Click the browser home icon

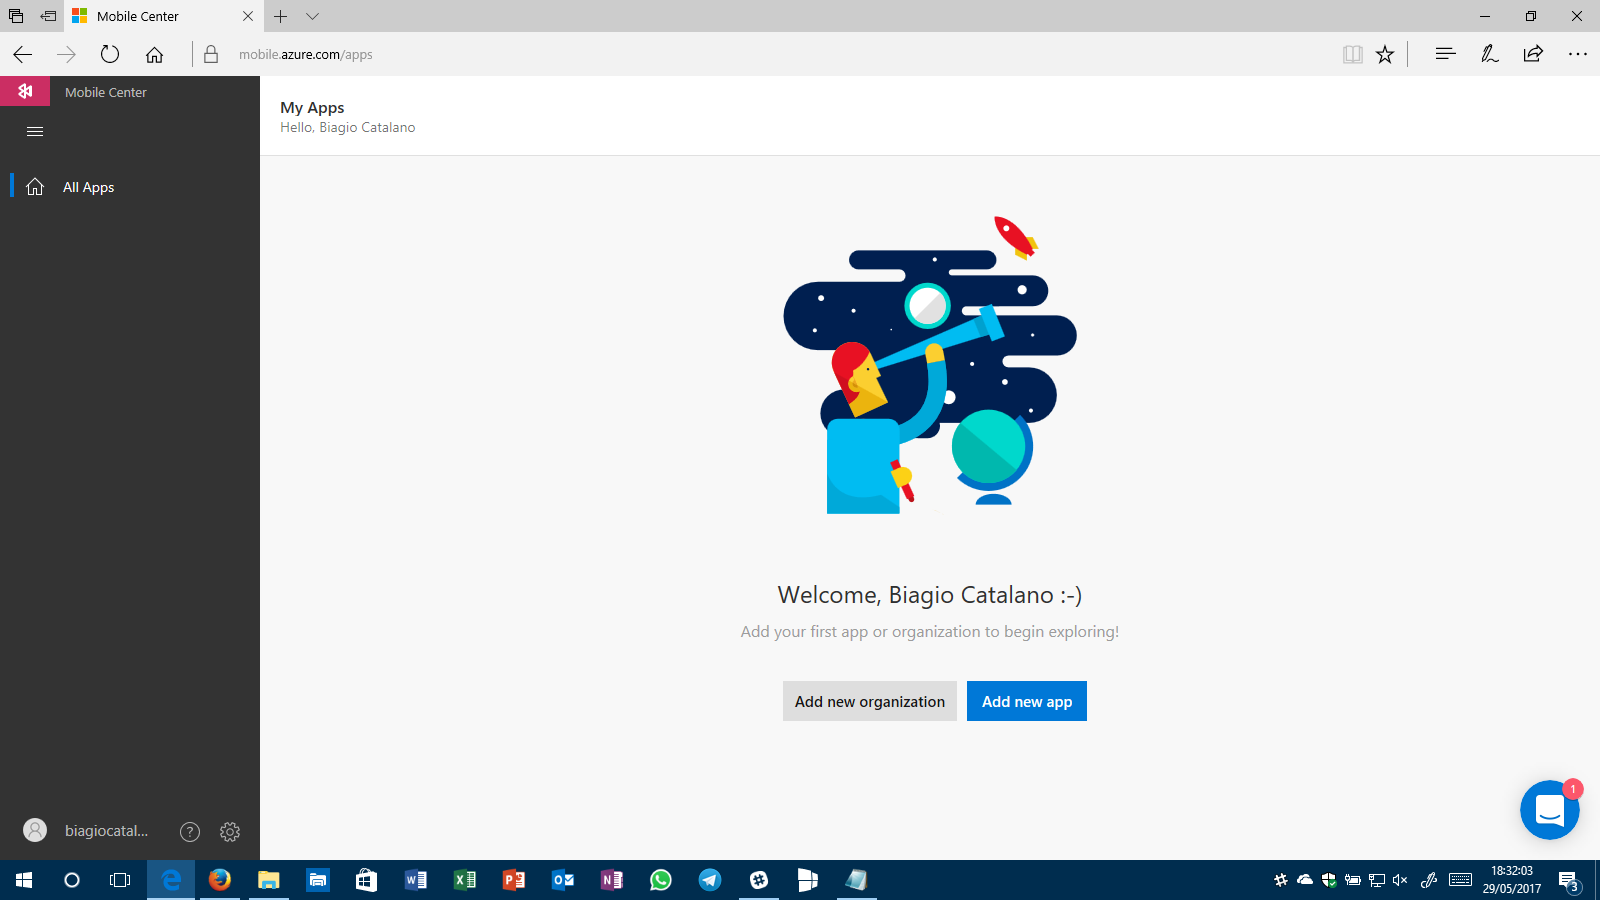click(x=154, y=54)
